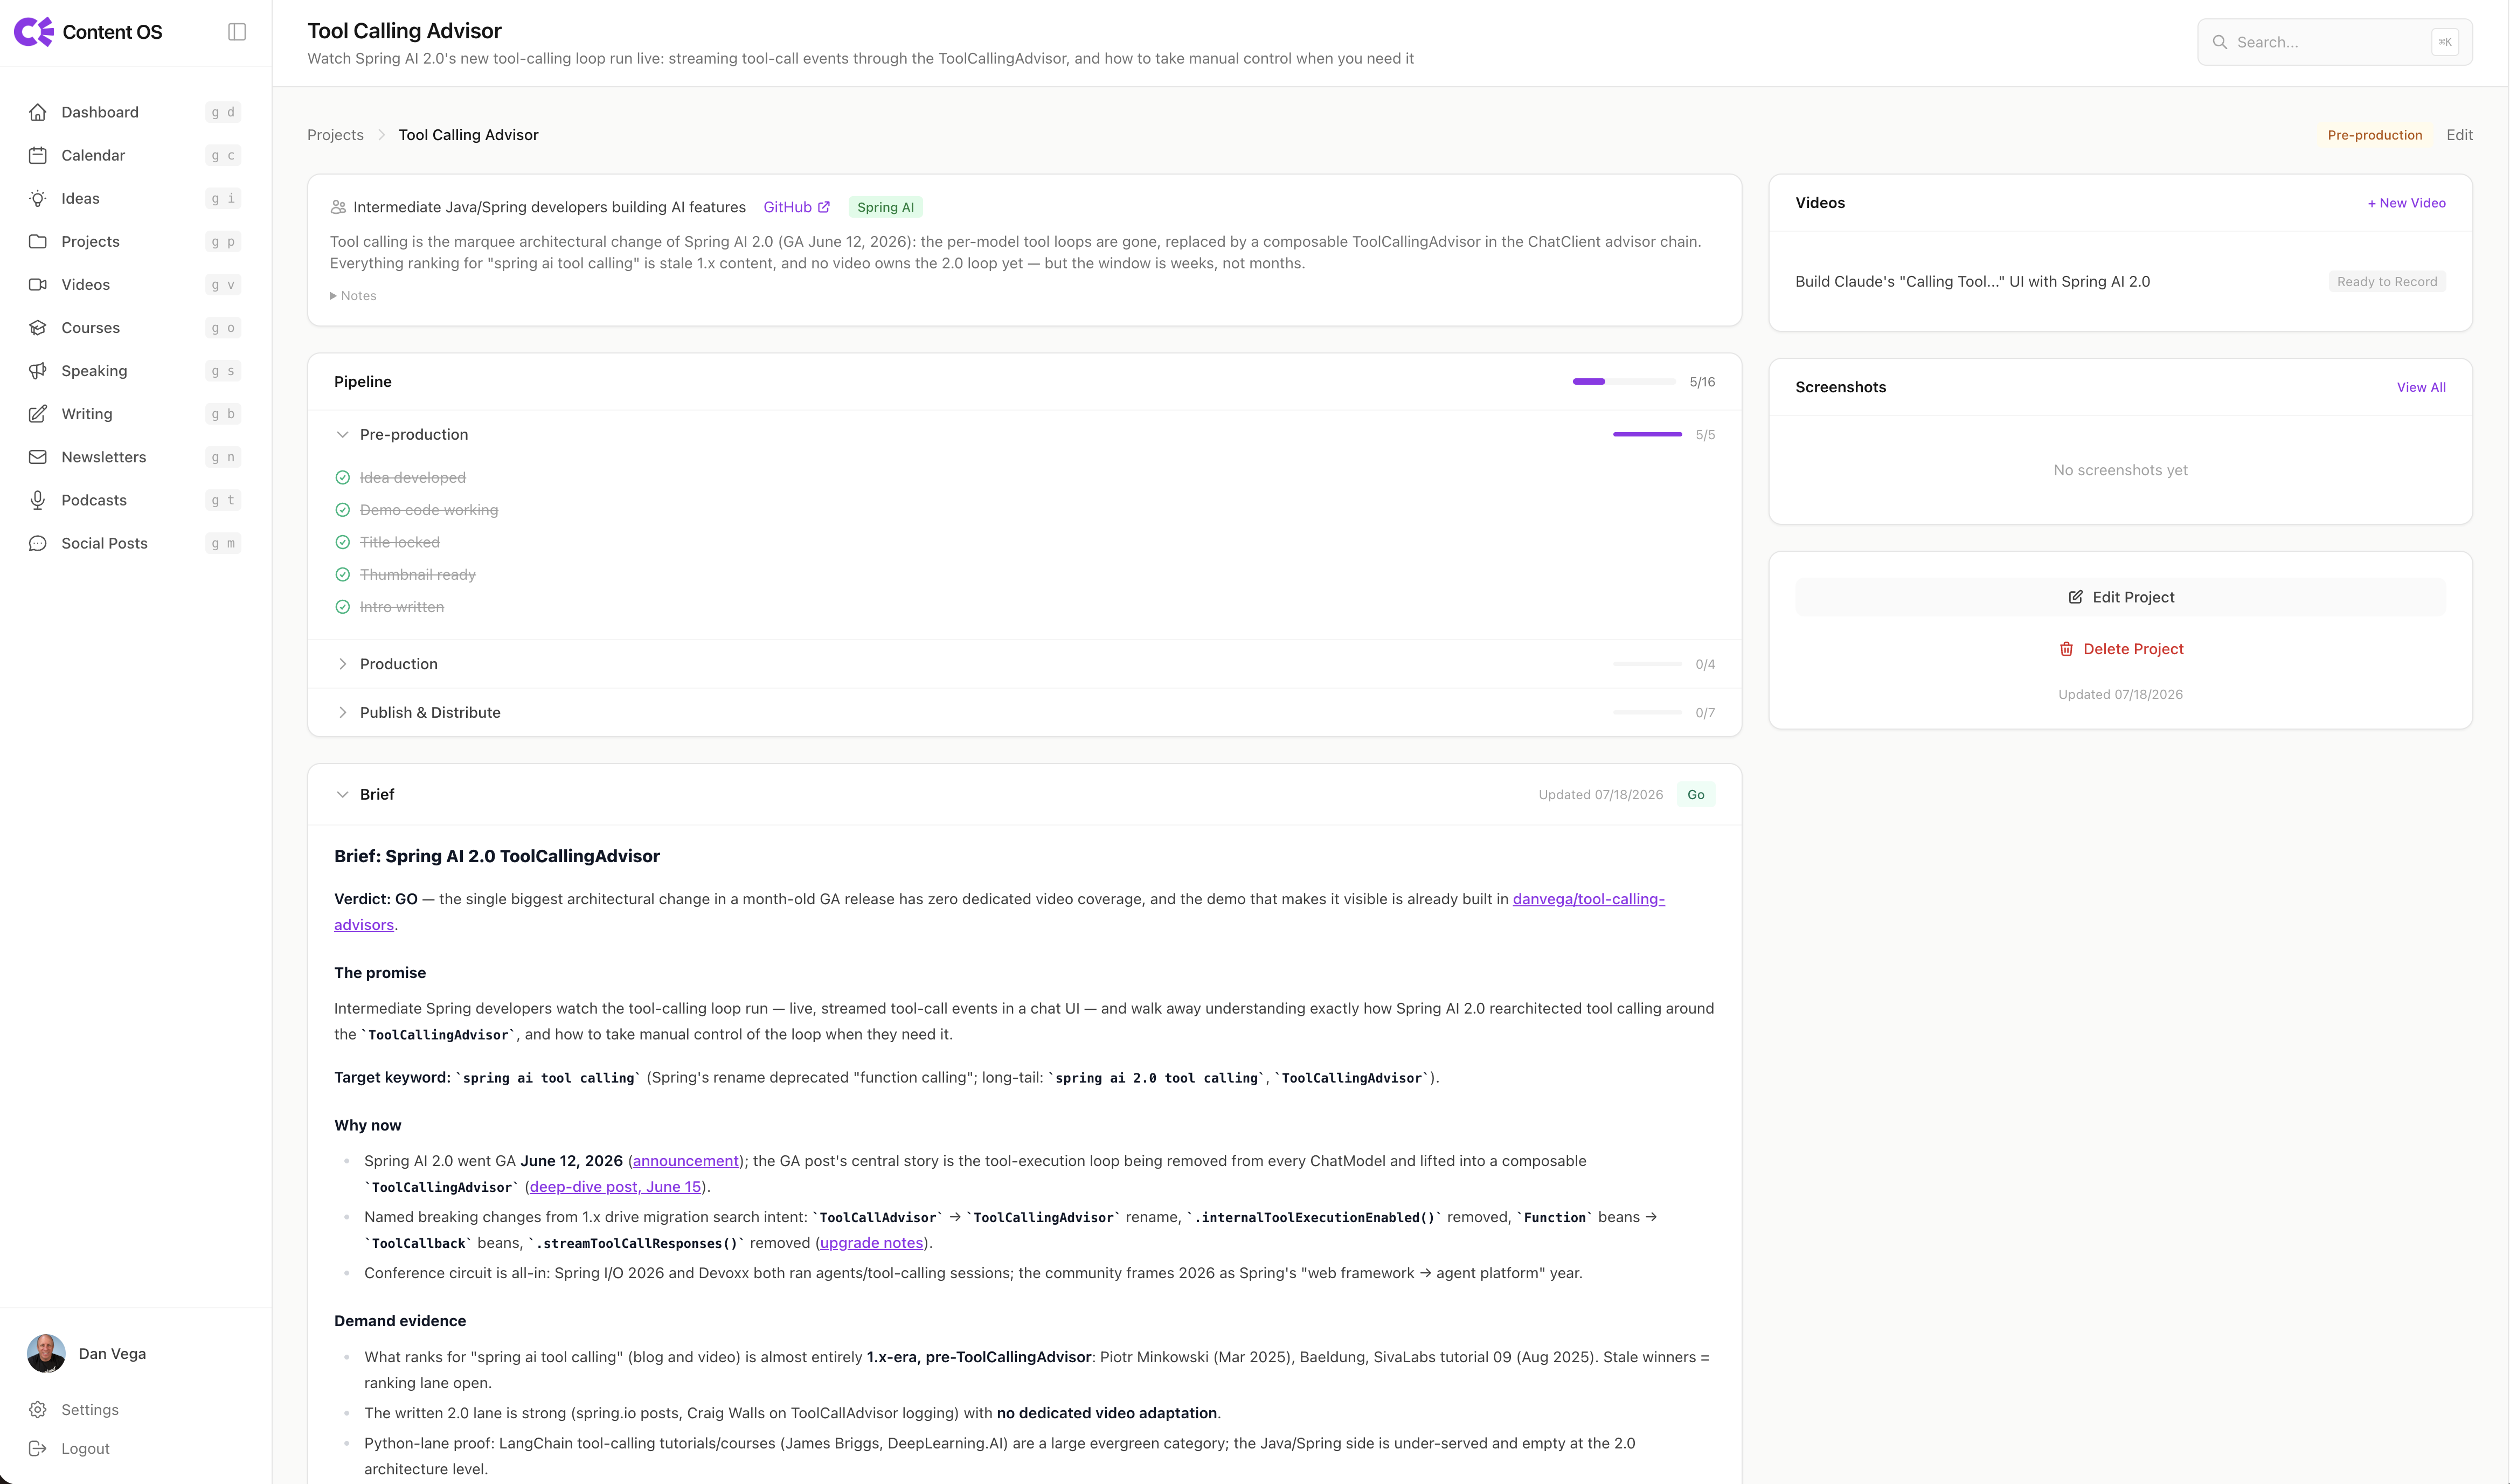Screen dimensions: 2510x1484
Task: Expand the Publish & Distribute section
Action: (x=342, y=713)
